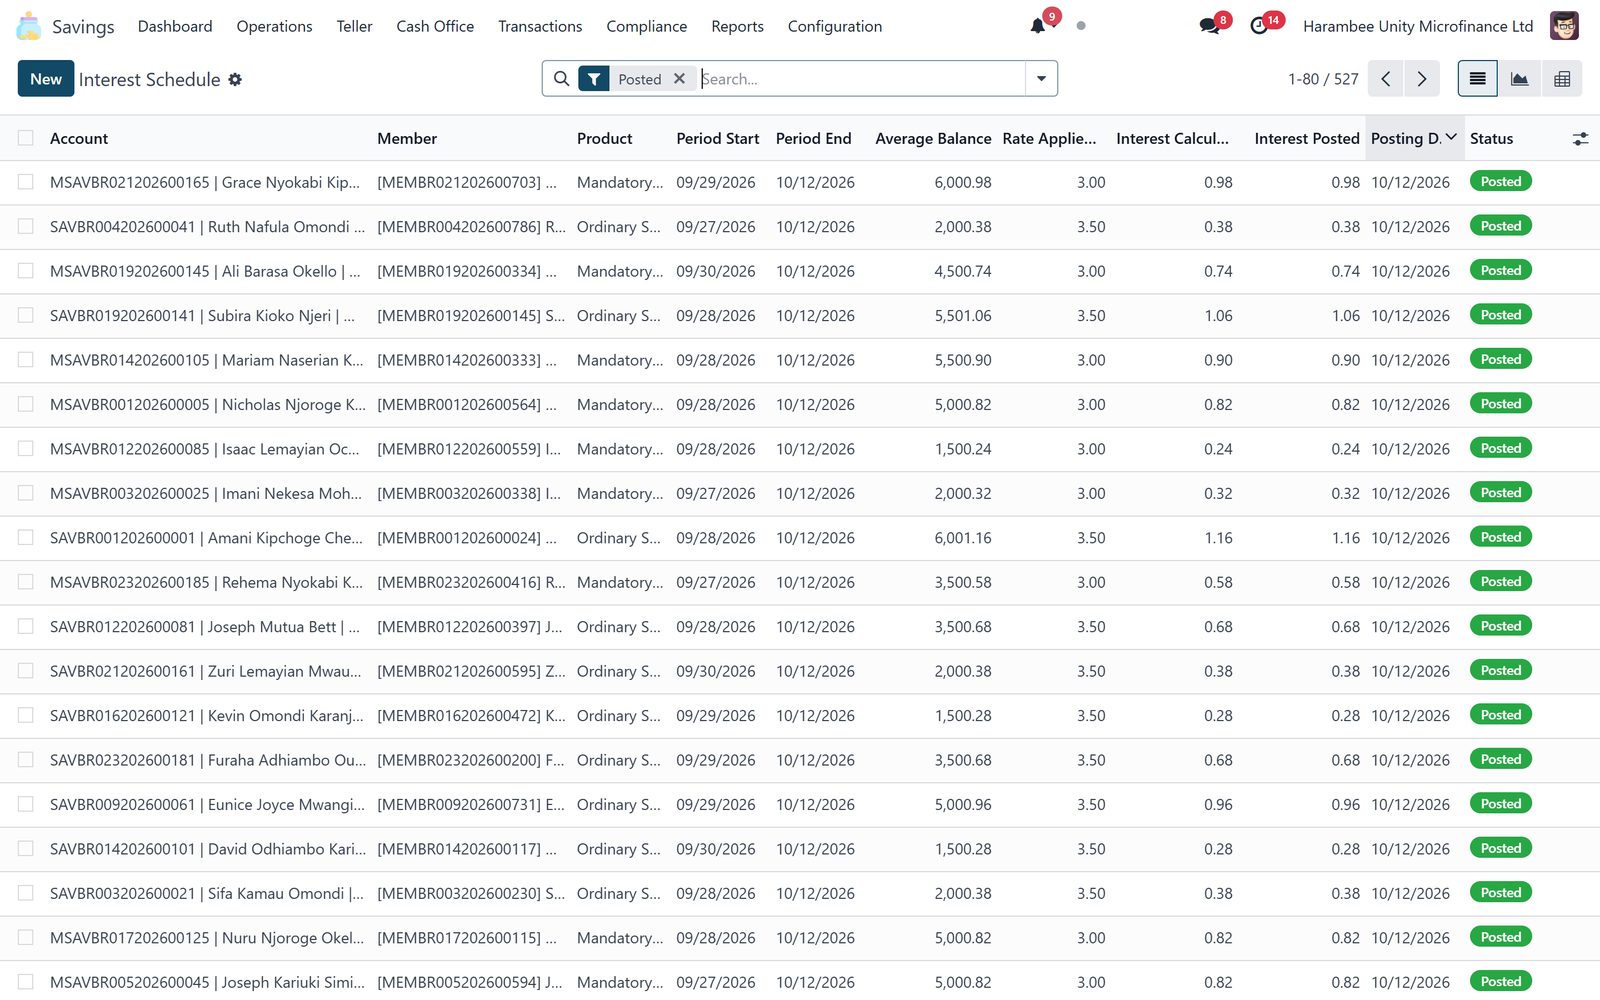Open the Reports menu
The height and width of the screenshot is (1000, 1600).
(x=737, y=26)
